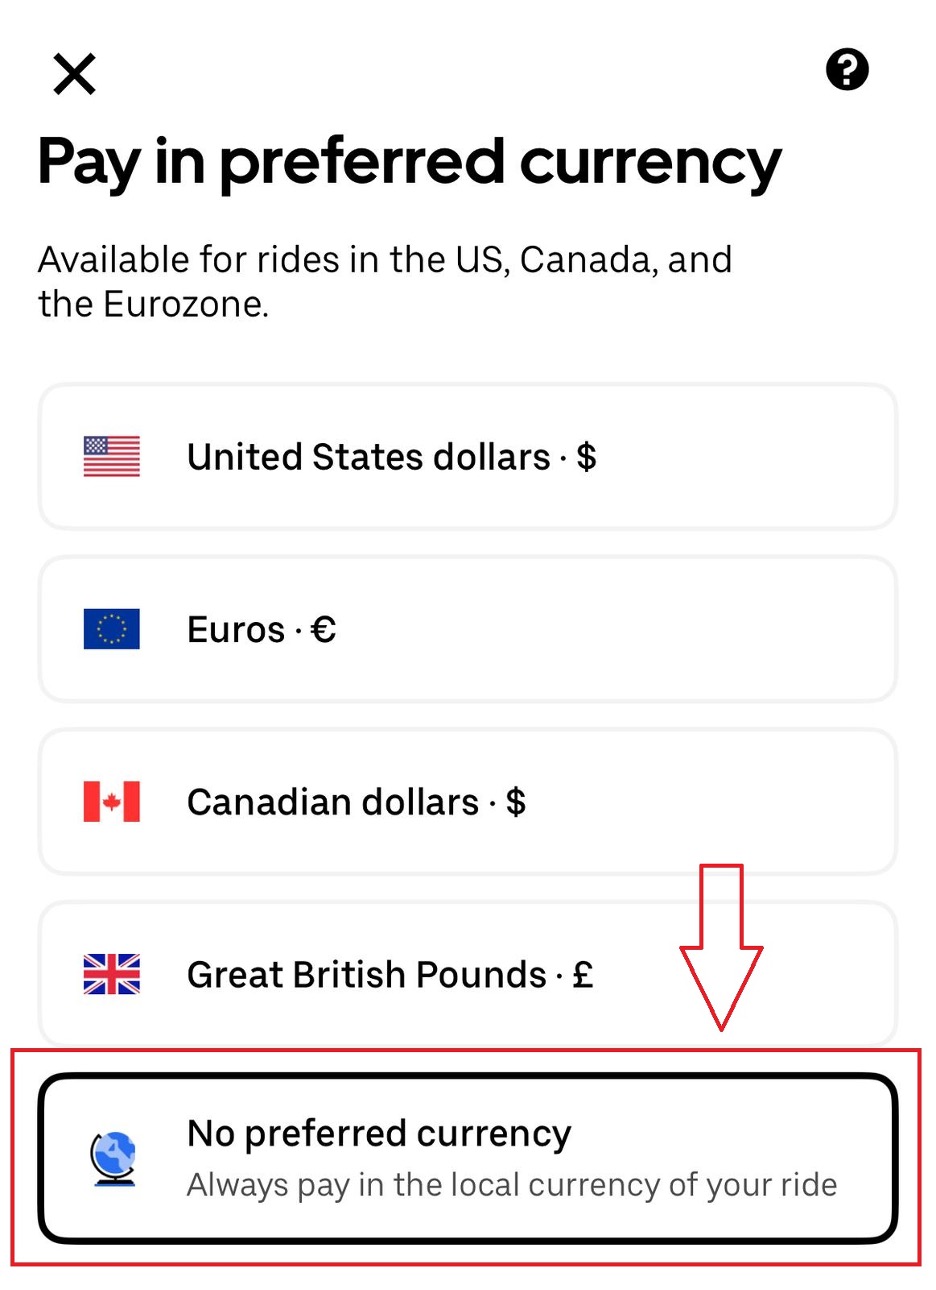Close the preferred currency screen
Screen dimensions: 936x1290
tap(74, 74)
